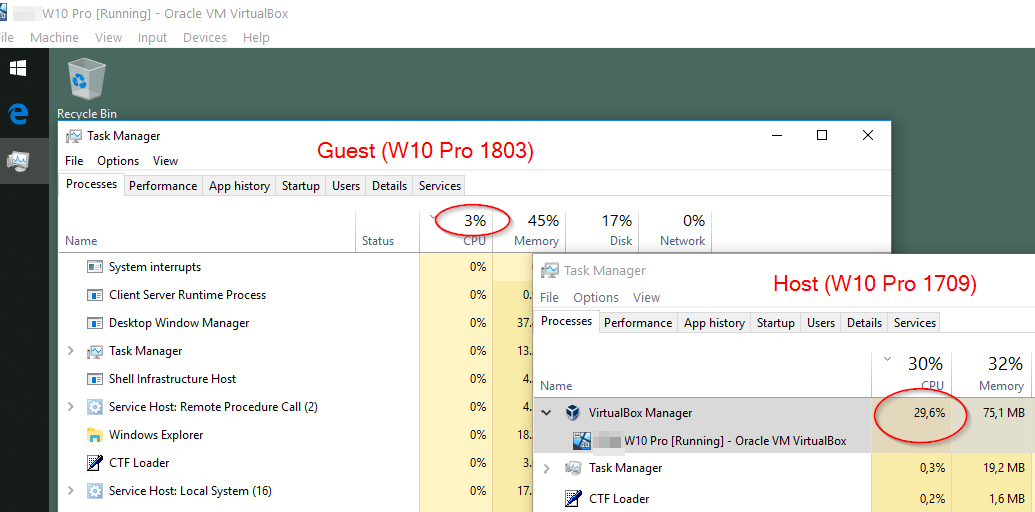Open the Edge browser in guest taskbar
This screenshot has width=1035, height=512.
click(x=18, y=114)
